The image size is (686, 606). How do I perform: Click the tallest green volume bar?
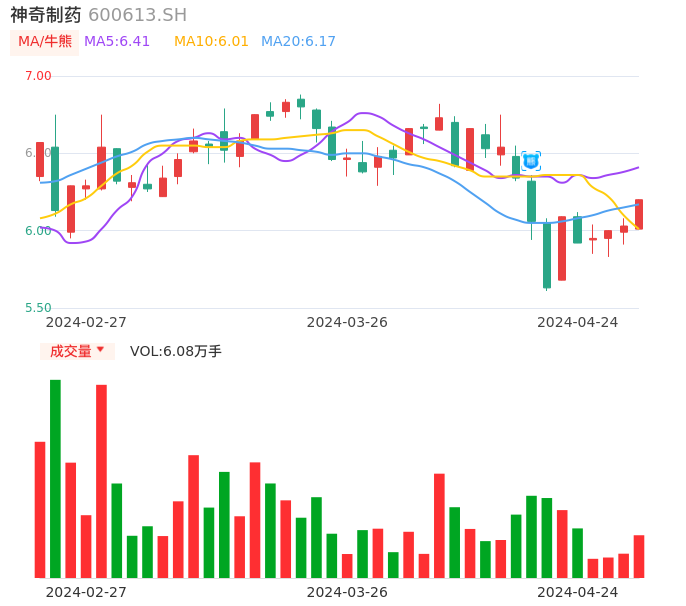click(x=56, y=478)
